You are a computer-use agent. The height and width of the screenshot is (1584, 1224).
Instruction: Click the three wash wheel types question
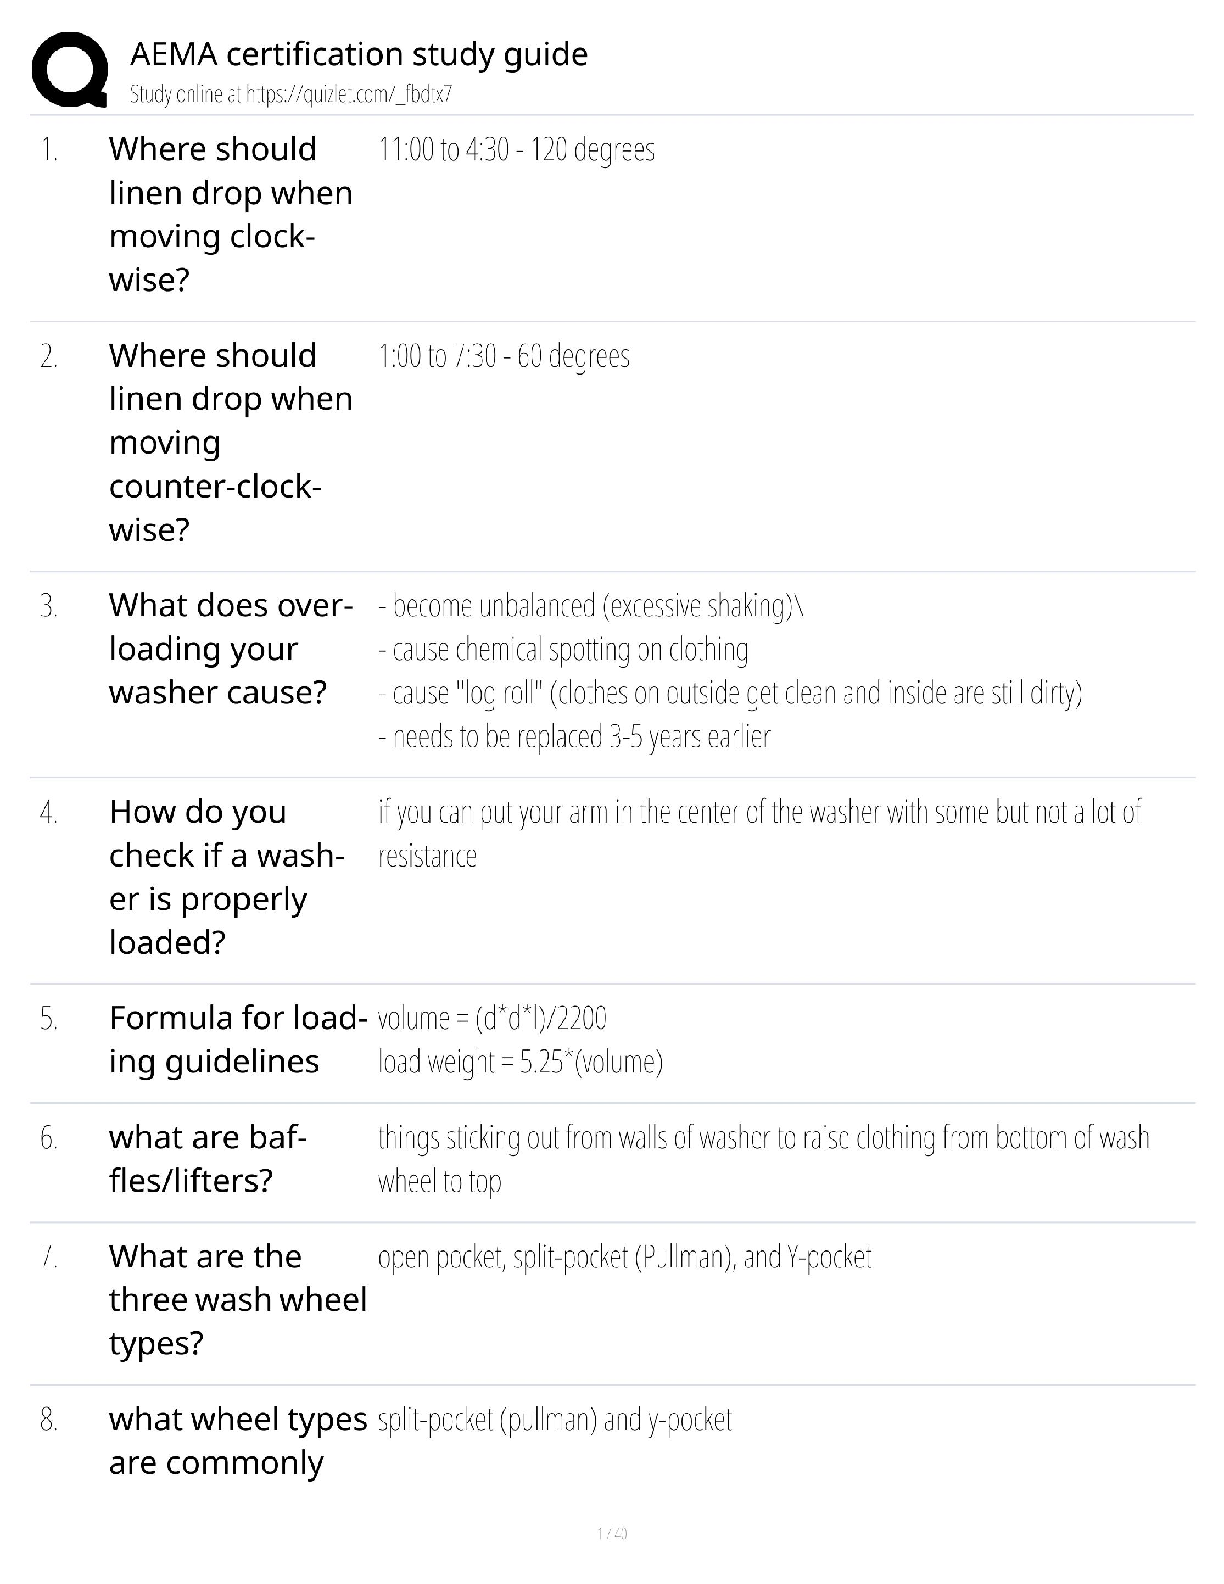click(237, 1299)
